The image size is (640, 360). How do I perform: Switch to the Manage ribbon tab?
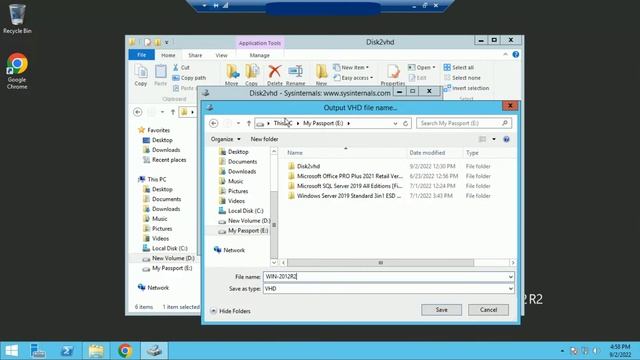tap(260, 55)
